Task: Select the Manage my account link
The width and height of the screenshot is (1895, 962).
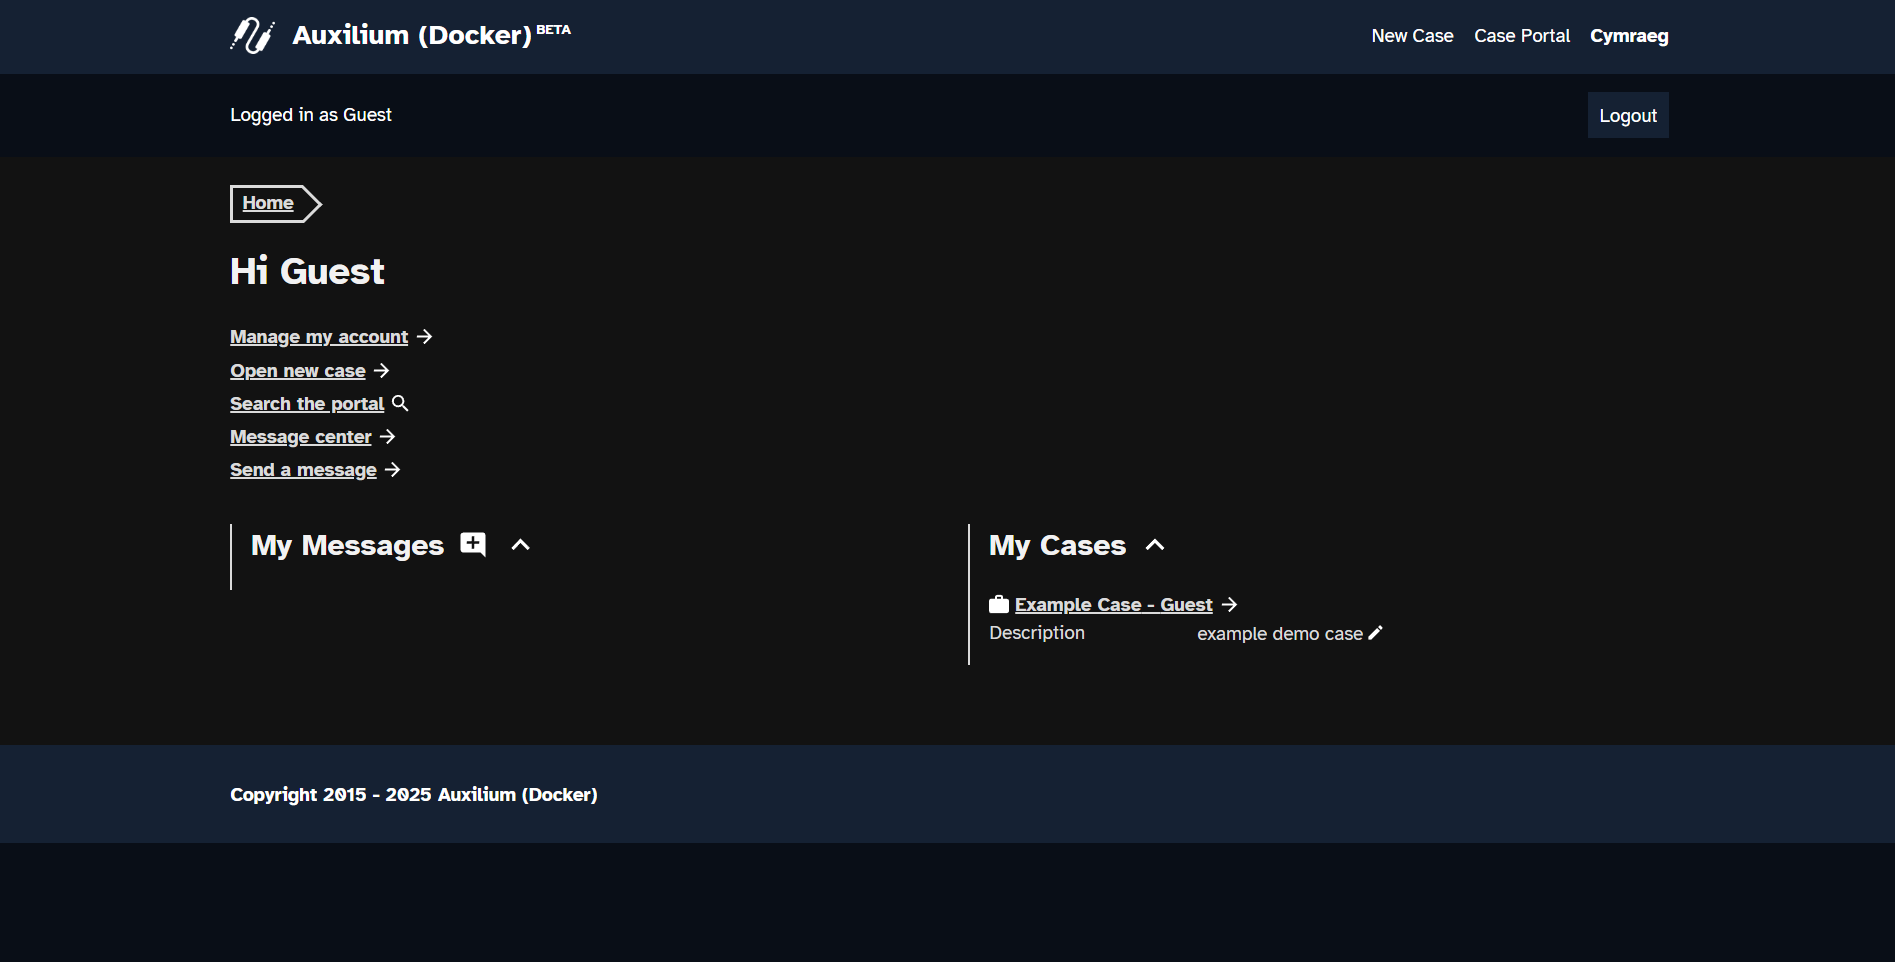Action: point(318,336)
